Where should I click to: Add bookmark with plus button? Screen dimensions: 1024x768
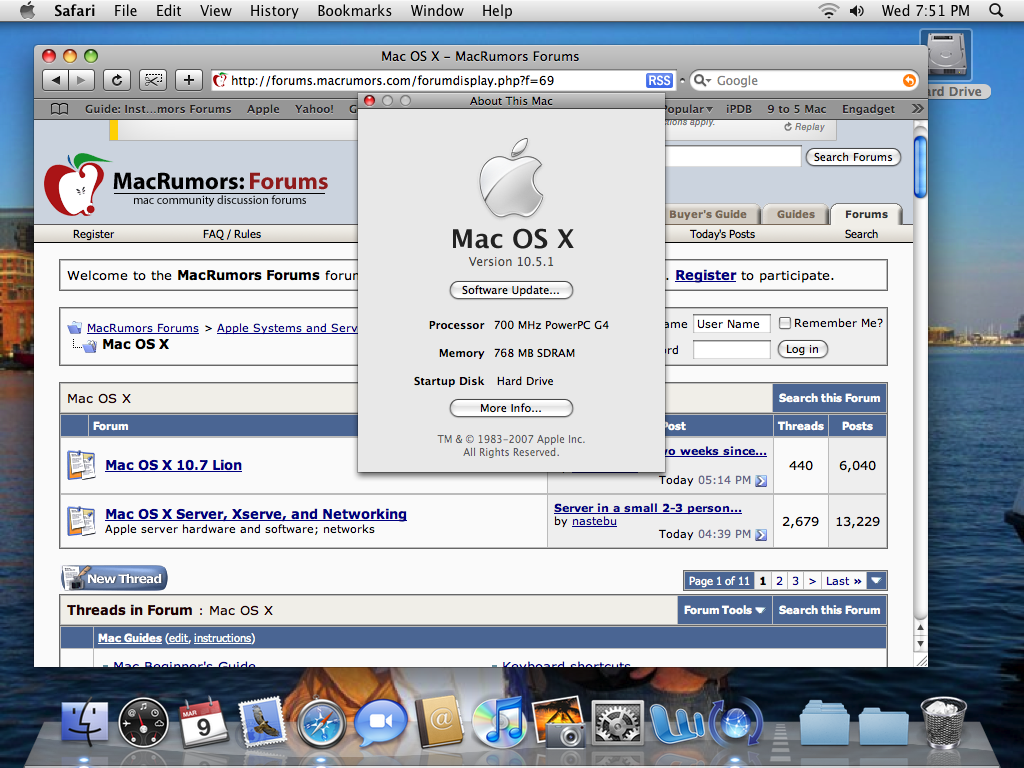pos(189,80)
